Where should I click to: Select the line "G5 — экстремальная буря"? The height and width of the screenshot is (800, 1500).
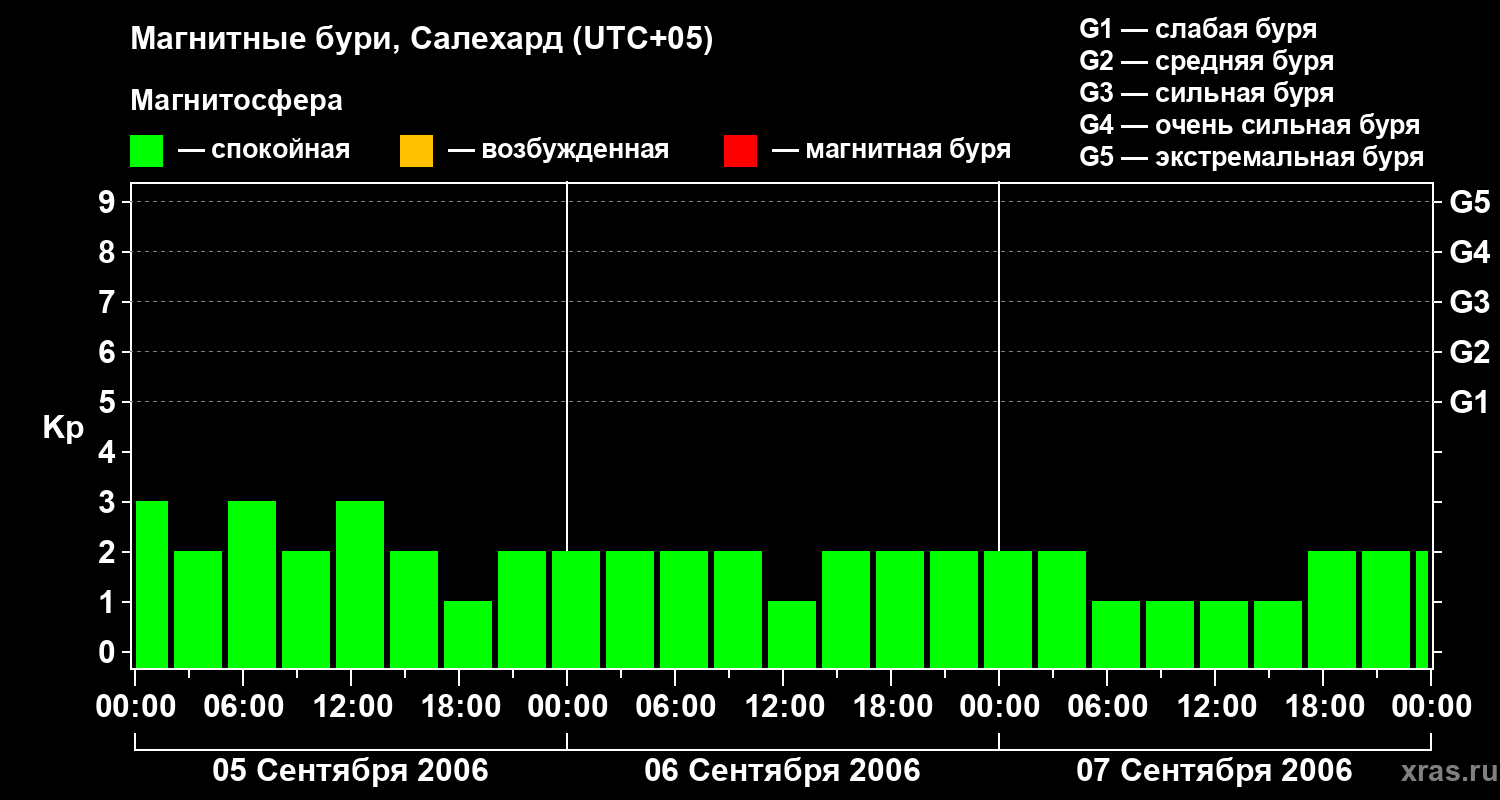coord(1252,157)
